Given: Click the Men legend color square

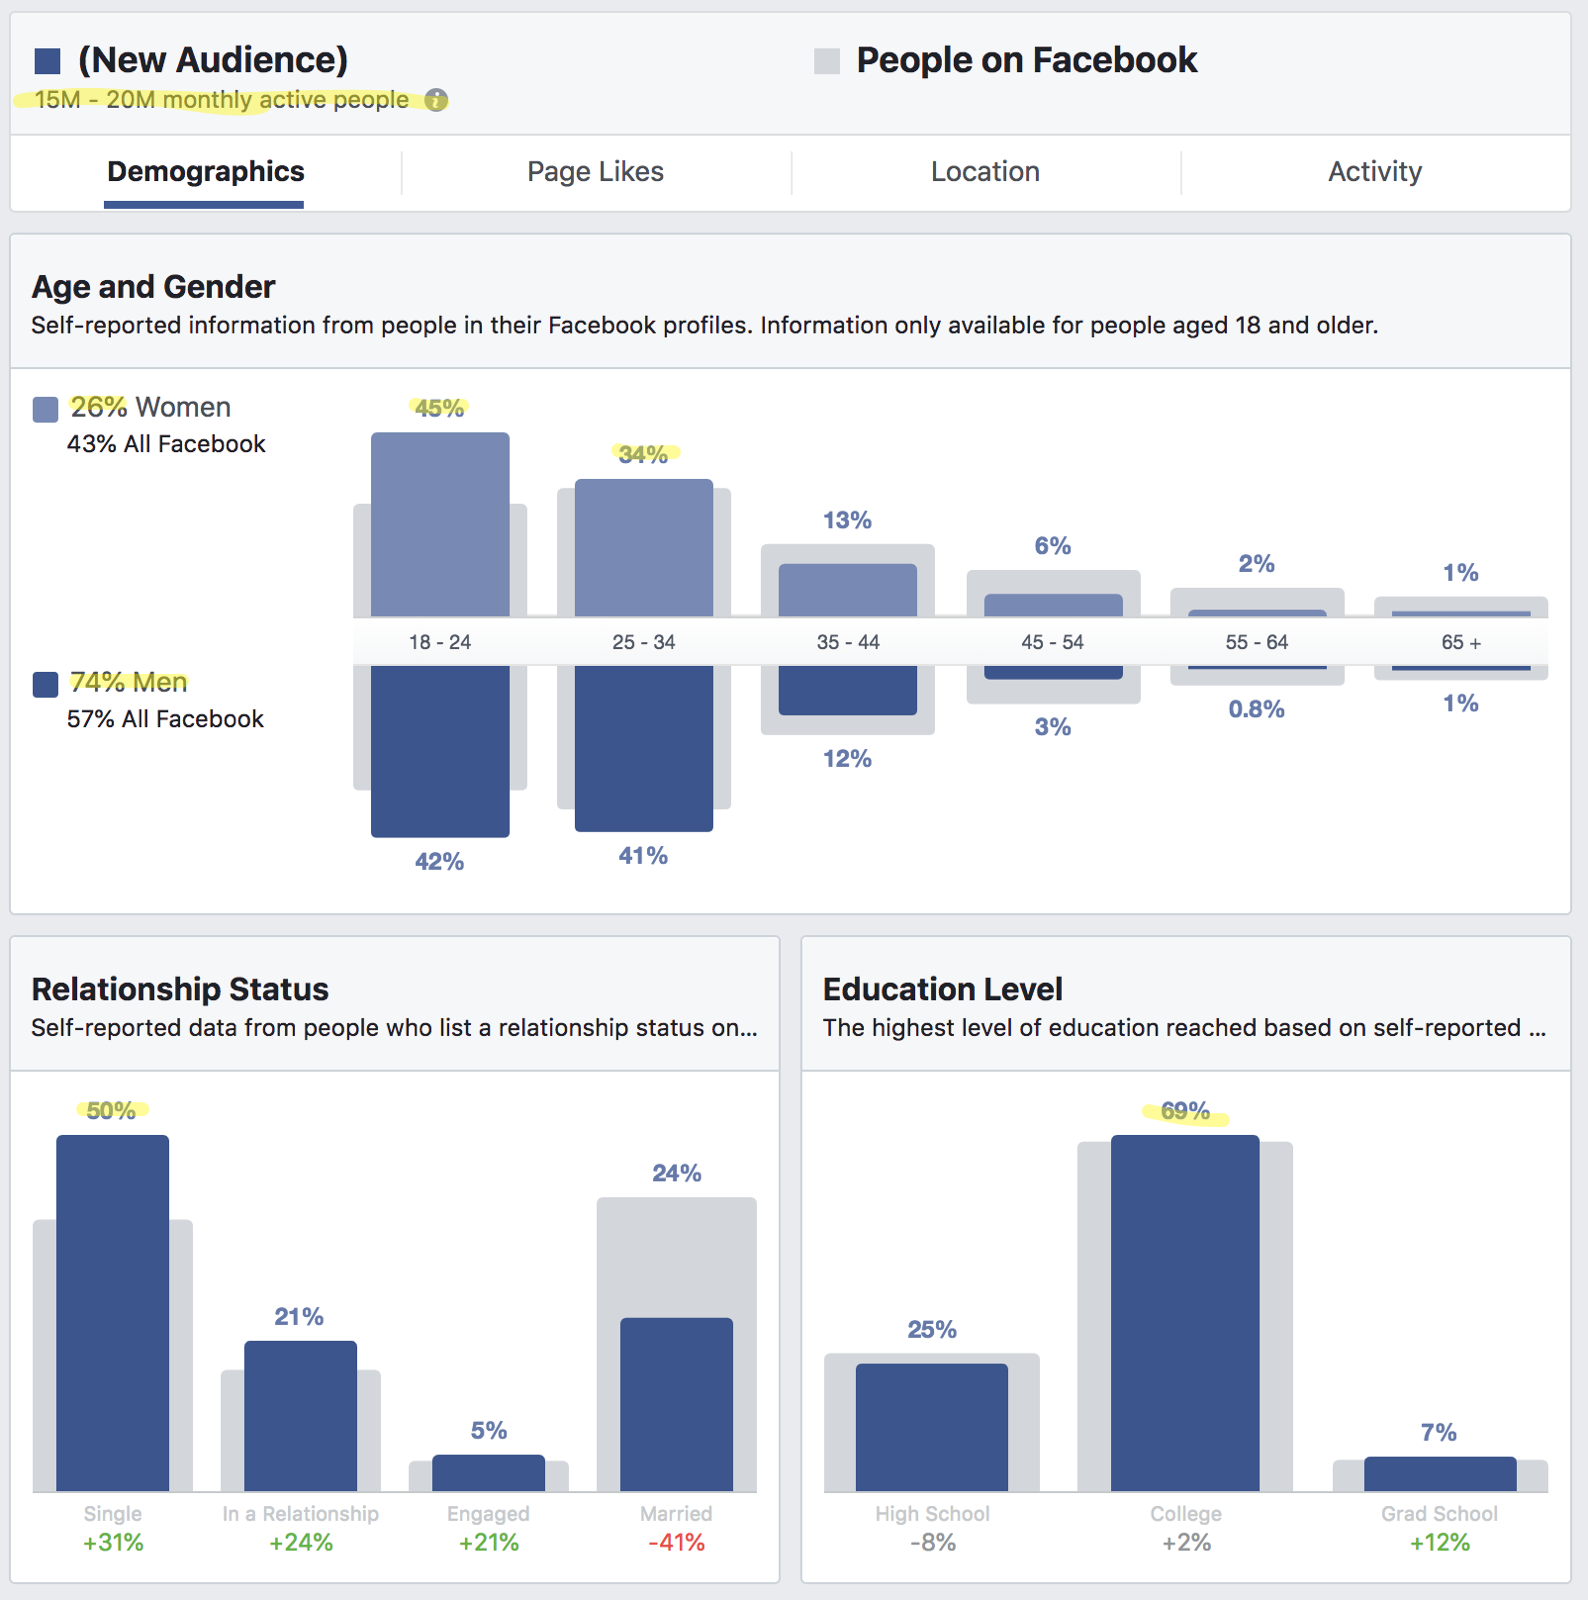Looking at the screenshot, I should pyautogui.click(x=45, y=684).
